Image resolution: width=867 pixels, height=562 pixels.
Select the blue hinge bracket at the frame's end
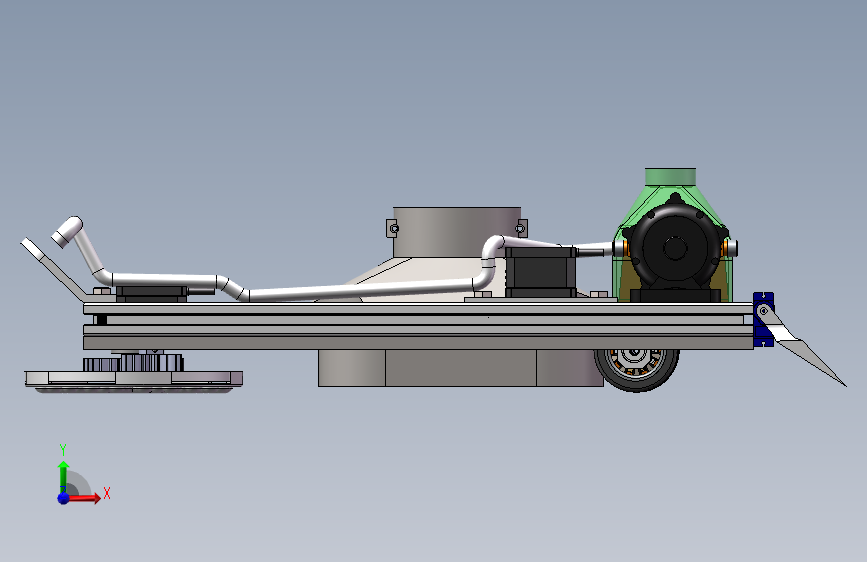coord(764,319)
